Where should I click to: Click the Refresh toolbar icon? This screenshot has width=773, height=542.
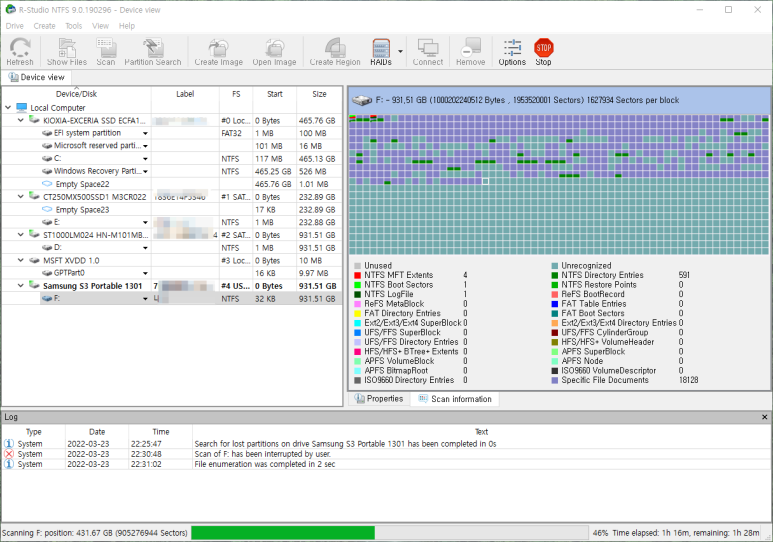pos(20,52)
